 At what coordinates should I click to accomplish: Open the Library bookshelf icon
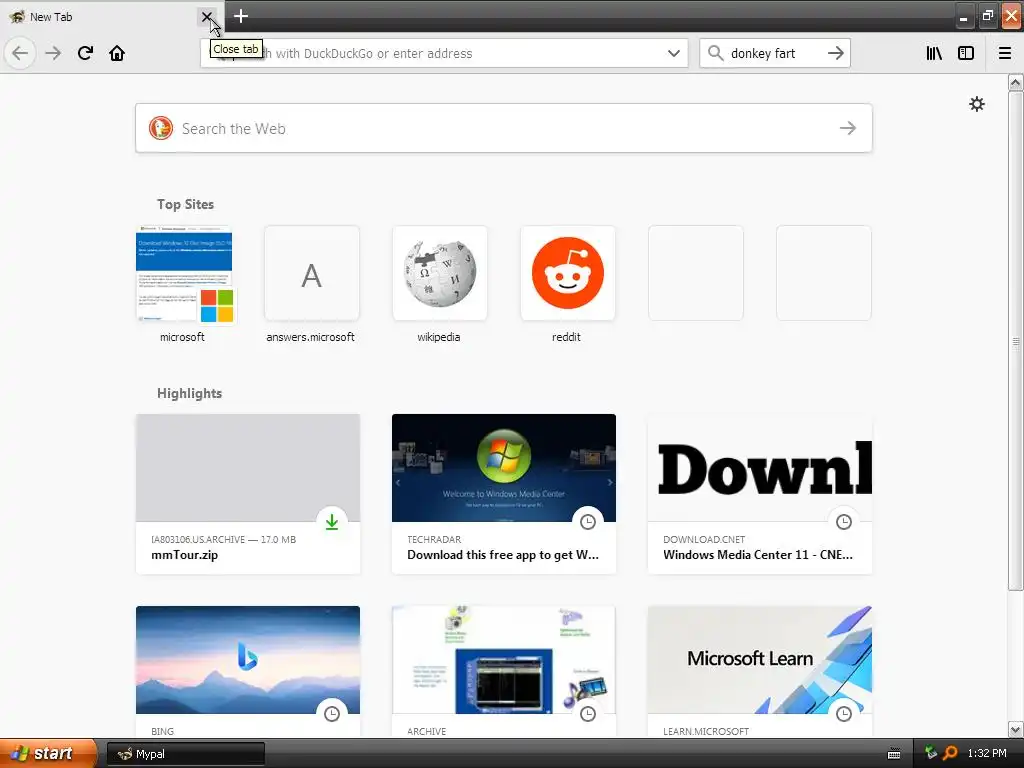click(934, 53)
